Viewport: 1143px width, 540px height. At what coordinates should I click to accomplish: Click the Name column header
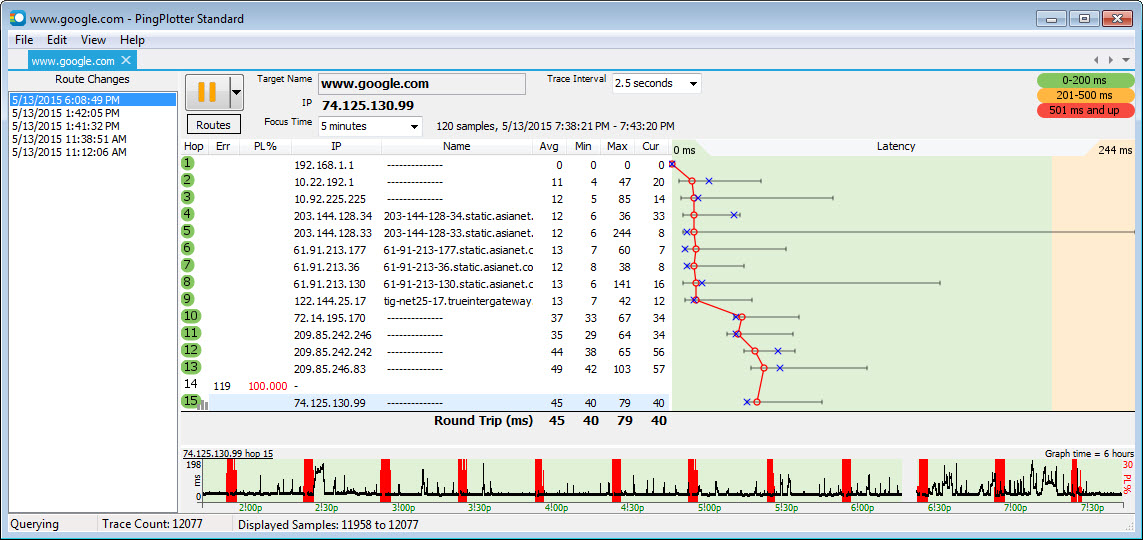[457, 146]
